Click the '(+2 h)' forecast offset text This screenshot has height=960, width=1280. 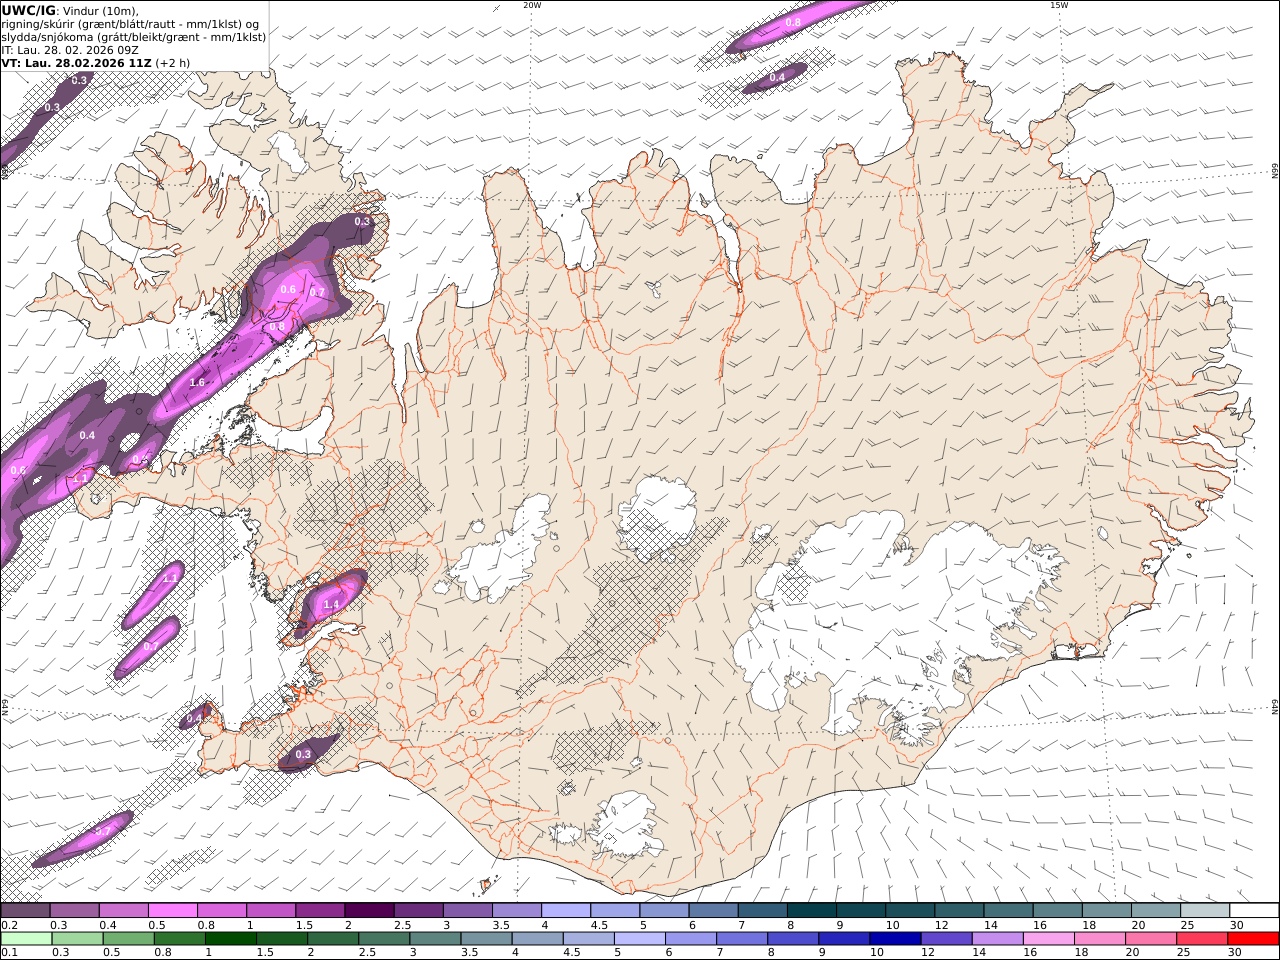click(172, 62)
